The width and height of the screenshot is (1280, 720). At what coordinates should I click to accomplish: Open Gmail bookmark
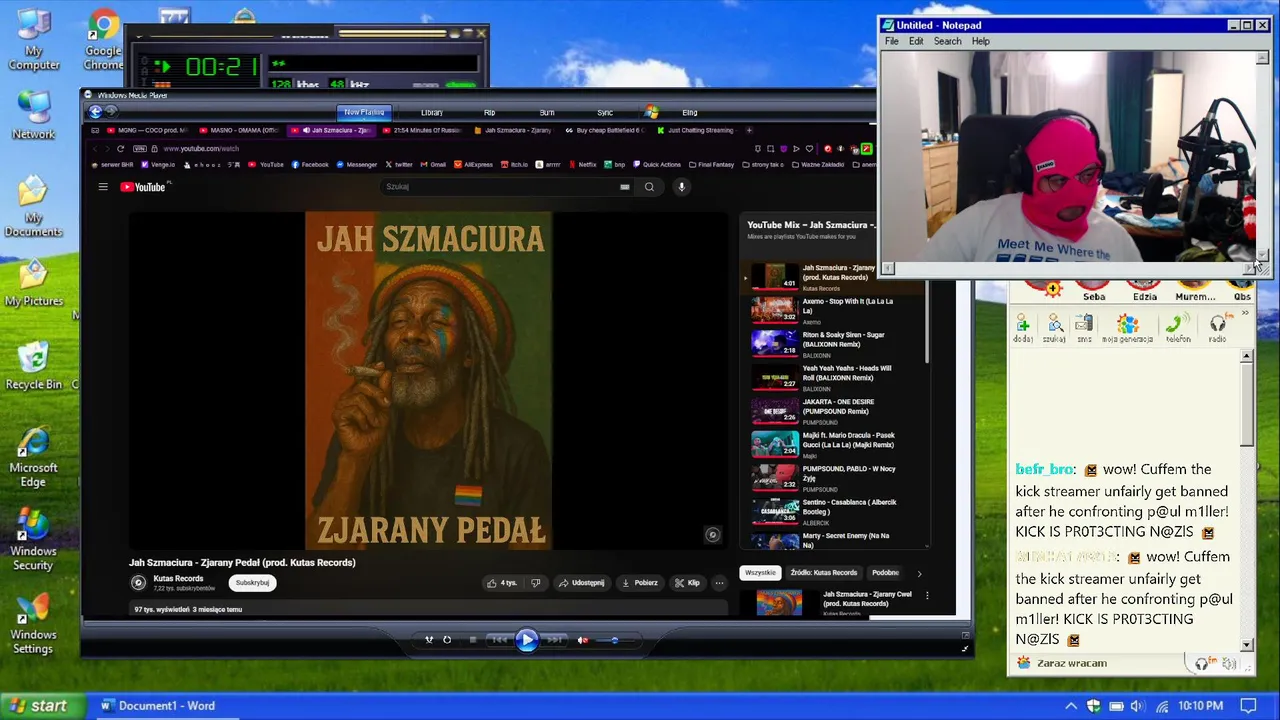(x=434, y=165)
